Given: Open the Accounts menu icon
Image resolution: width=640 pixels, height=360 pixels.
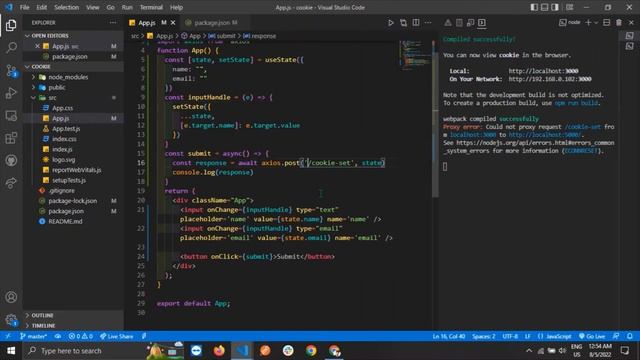Looking at the screenshot, I should 11,297.
